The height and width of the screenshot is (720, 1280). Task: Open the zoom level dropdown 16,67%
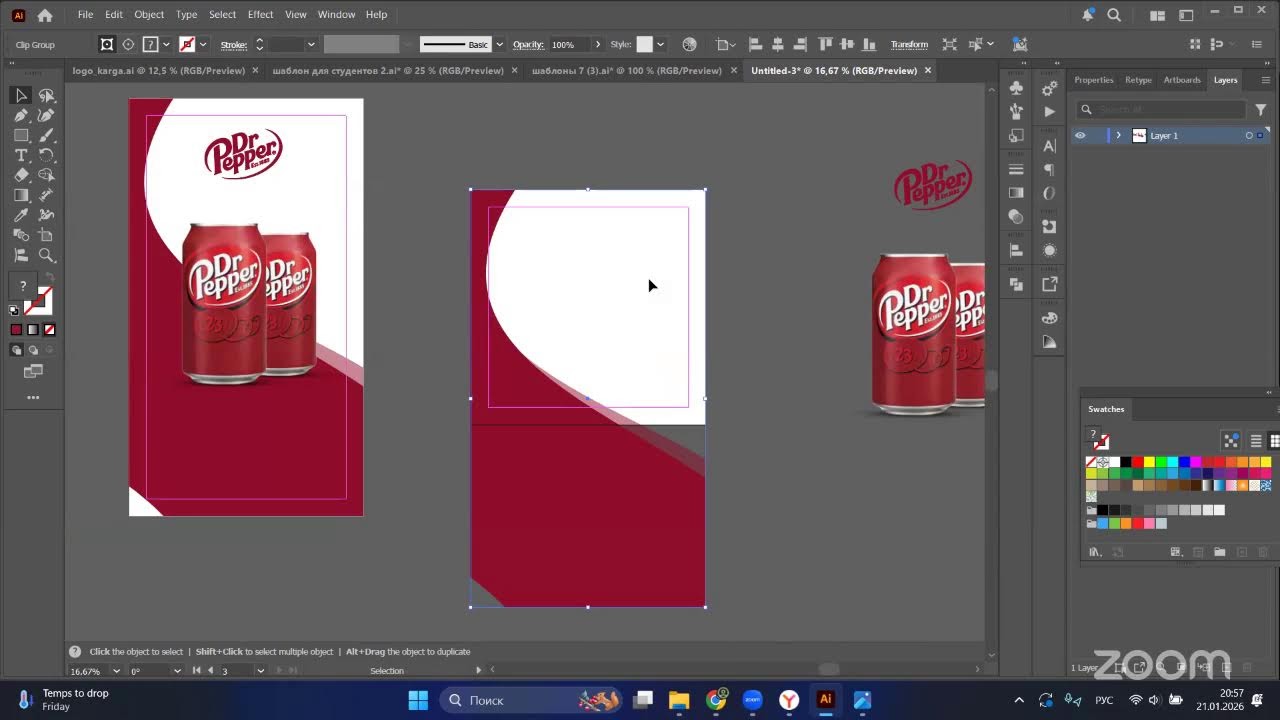click(116, 671)
